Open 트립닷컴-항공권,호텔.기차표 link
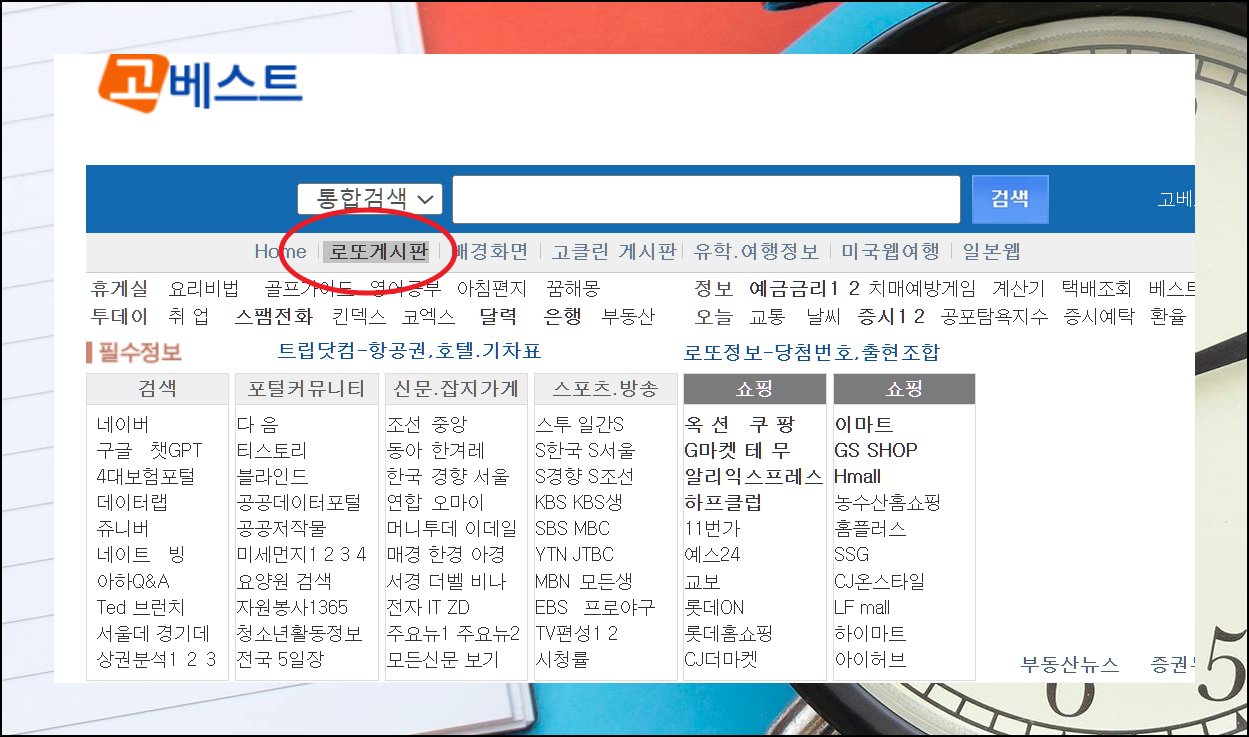Screen dimensions: 1249x737 409,351
